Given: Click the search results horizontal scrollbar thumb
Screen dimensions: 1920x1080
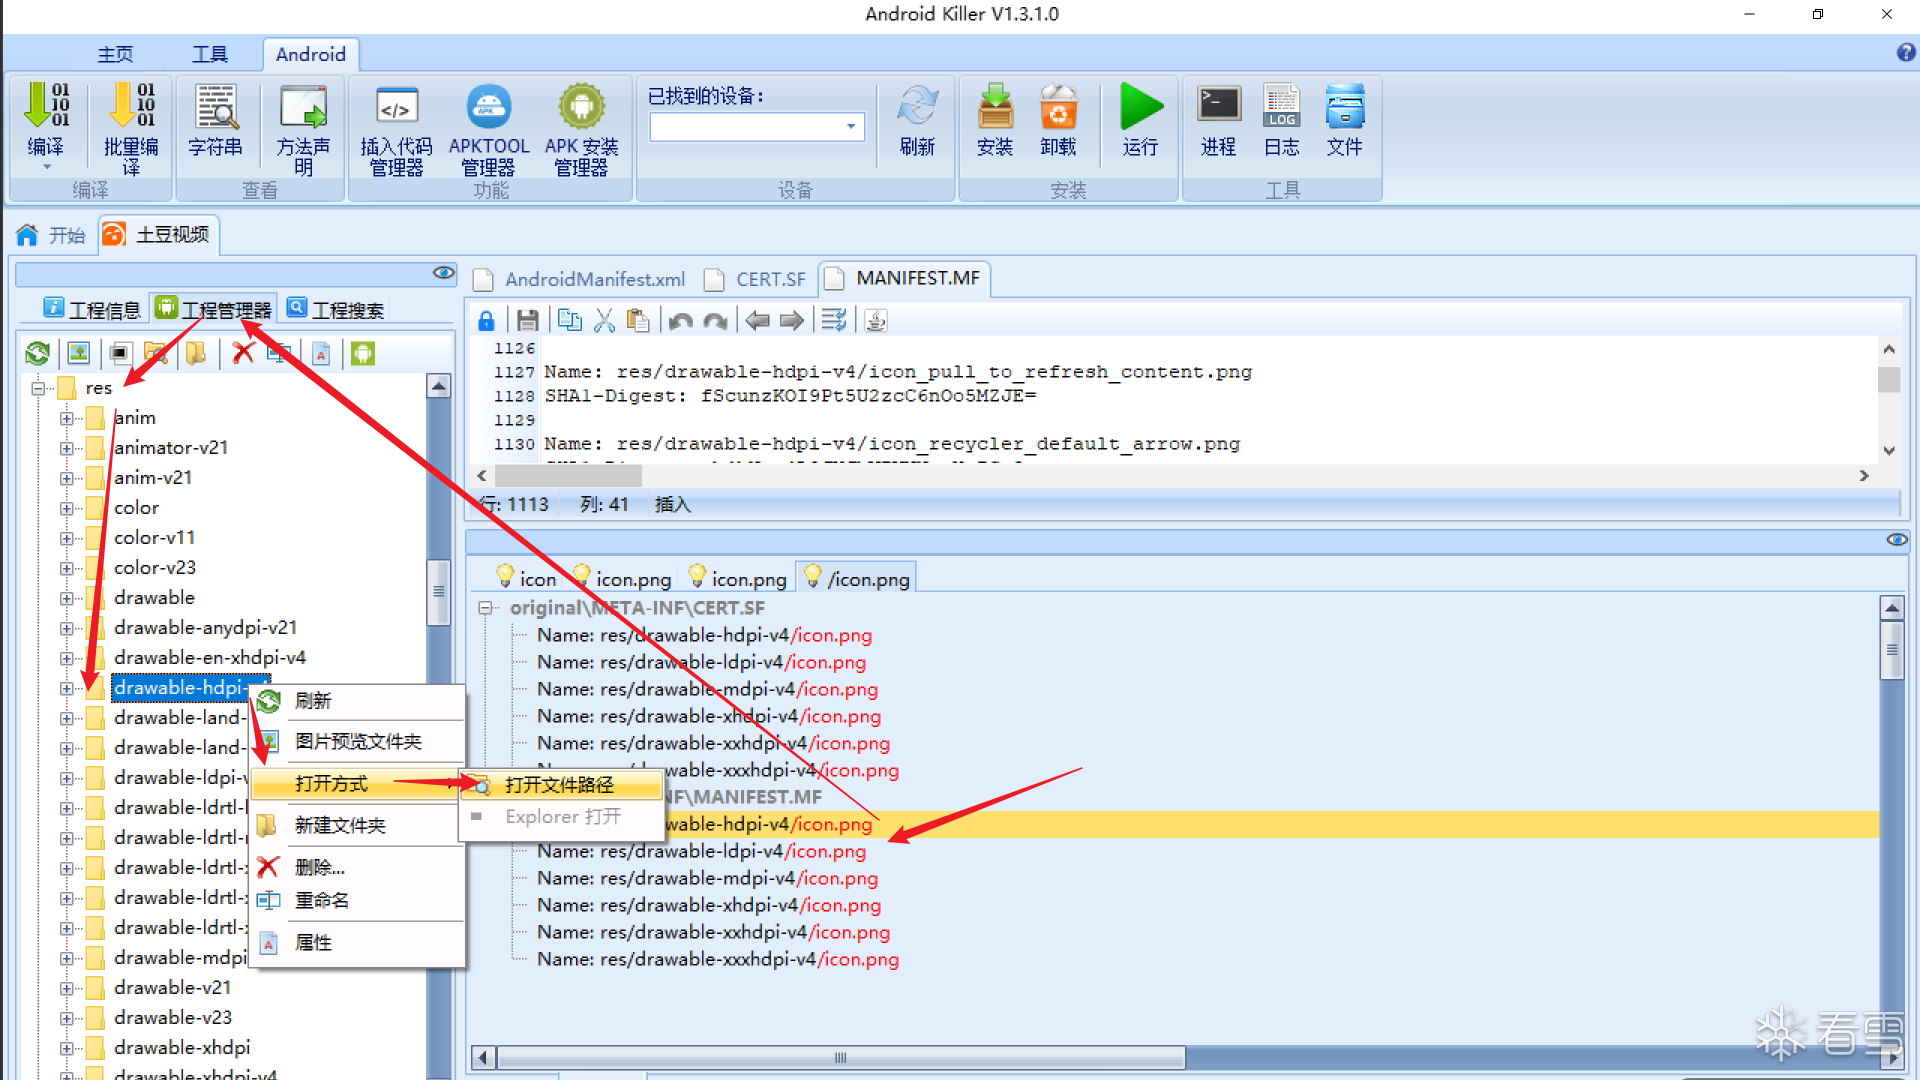Looking at the screenshot, I should coord(841,1058).
